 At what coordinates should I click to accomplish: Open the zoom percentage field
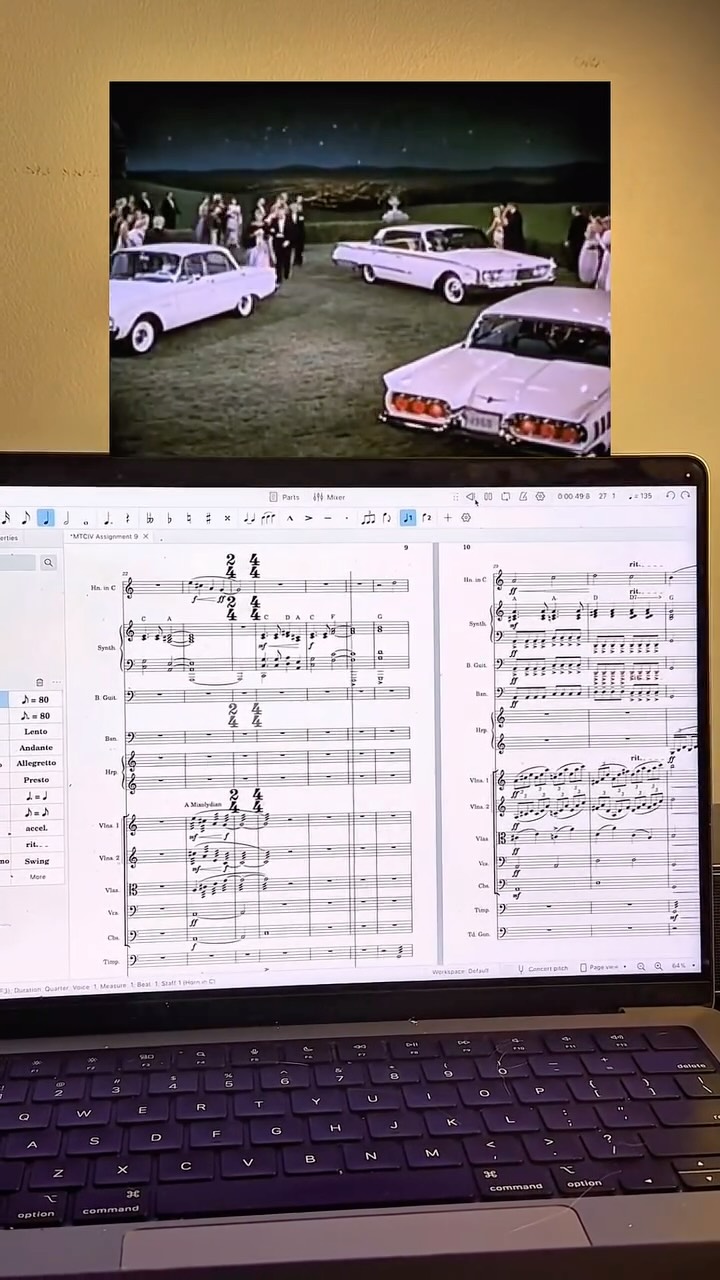pyautogui.click(x=684, y=966)
